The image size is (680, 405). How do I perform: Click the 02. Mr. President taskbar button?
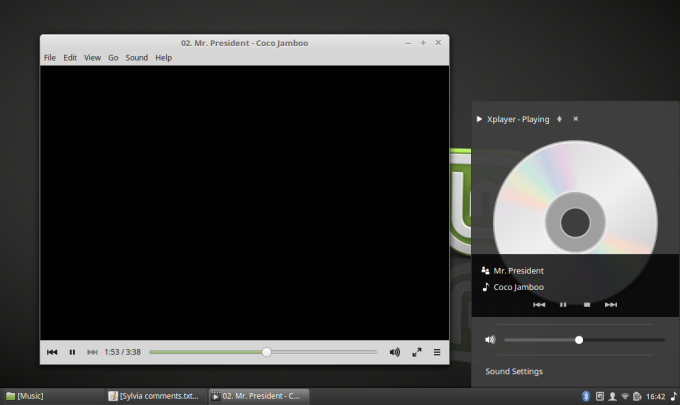pos(259,396)
